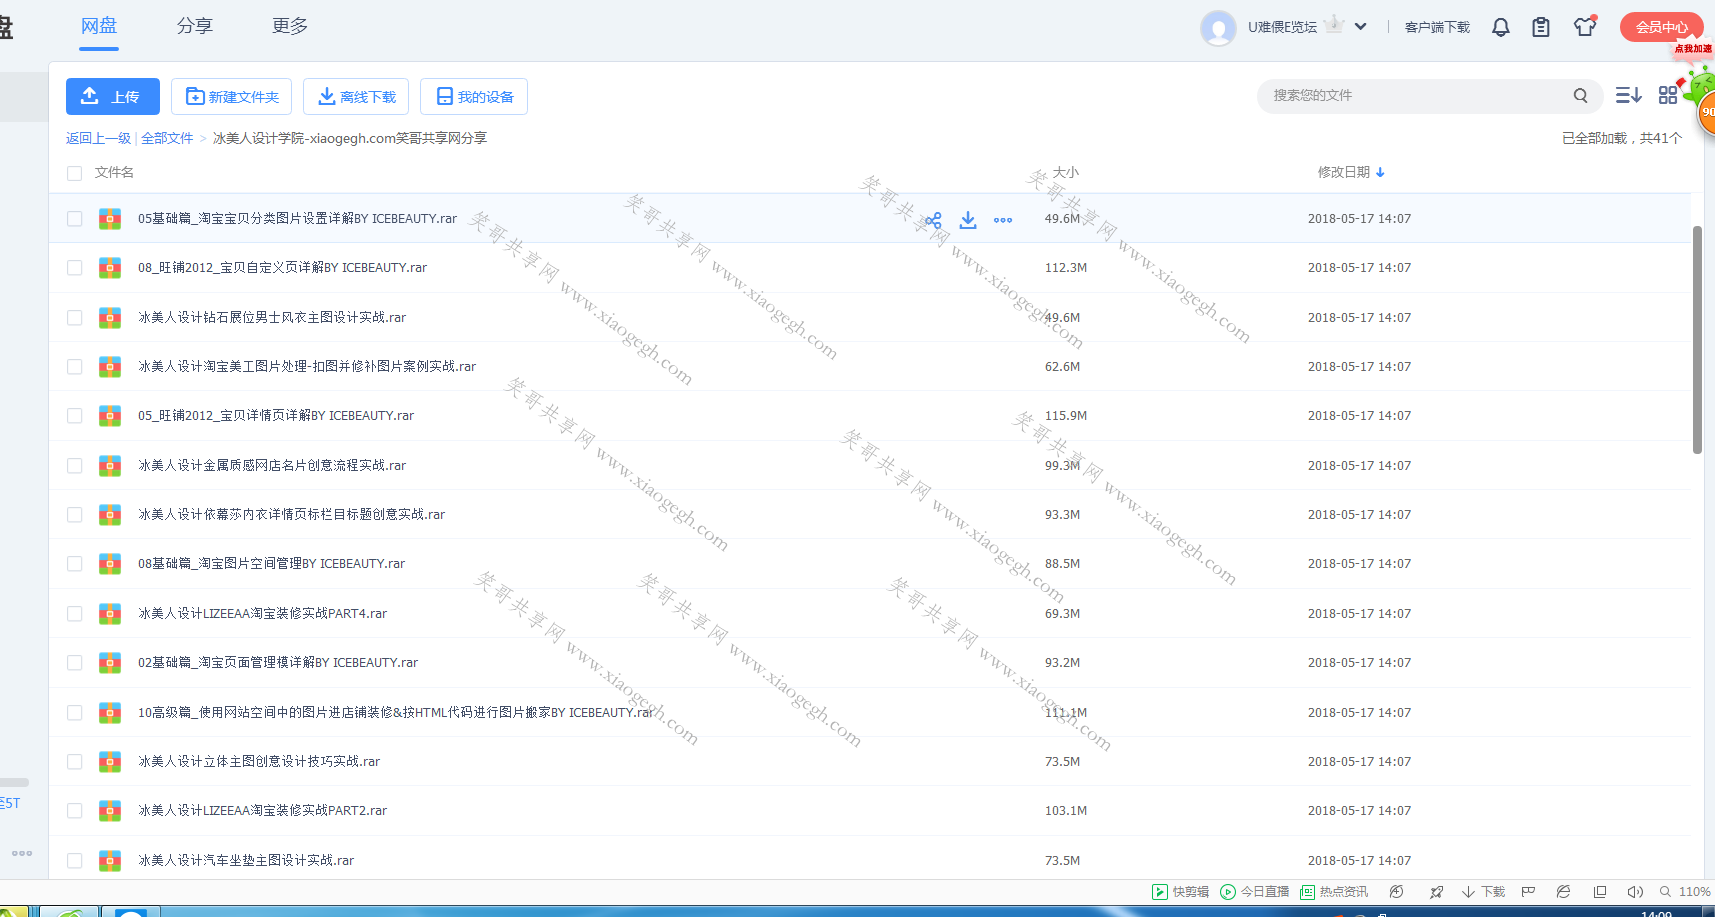Sort by 修改日期 column arrow
This screenshot has height=917, width=1715.
tap(1380, 172)
